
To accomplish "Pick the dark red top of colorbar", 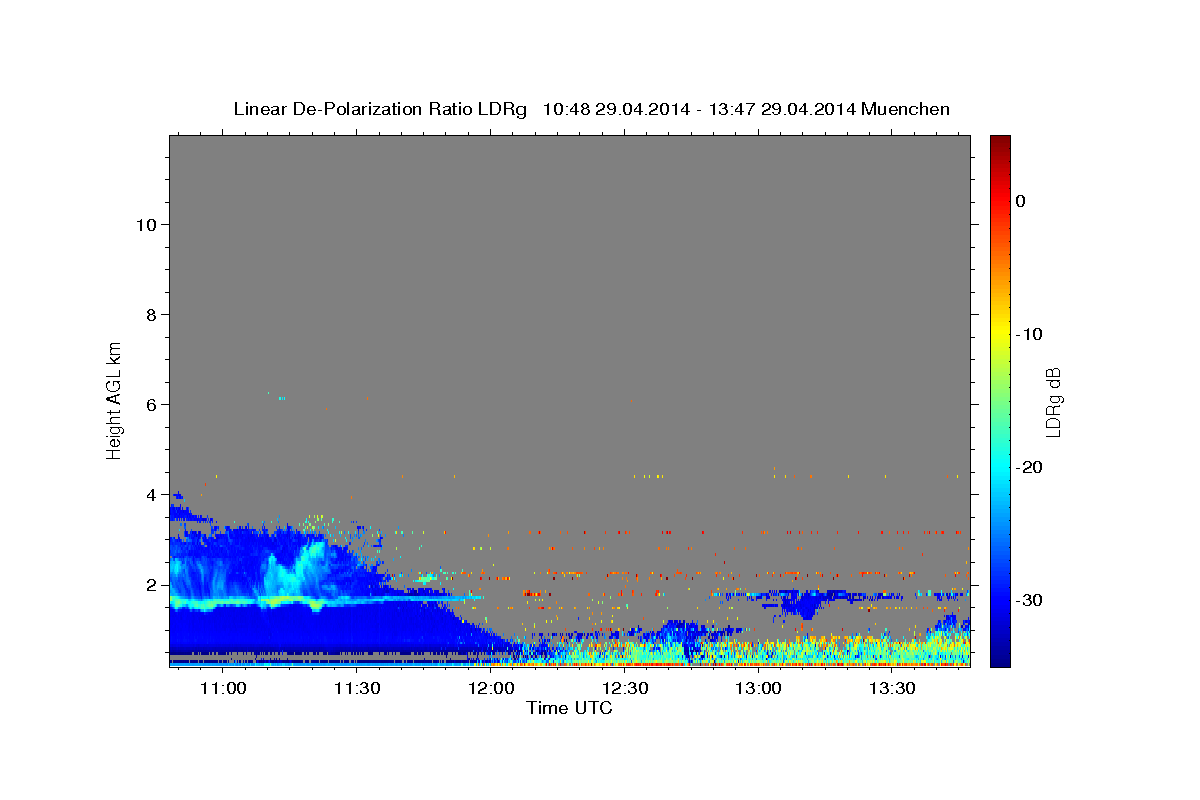I will pyautogui.click(x=1000, y=141).
